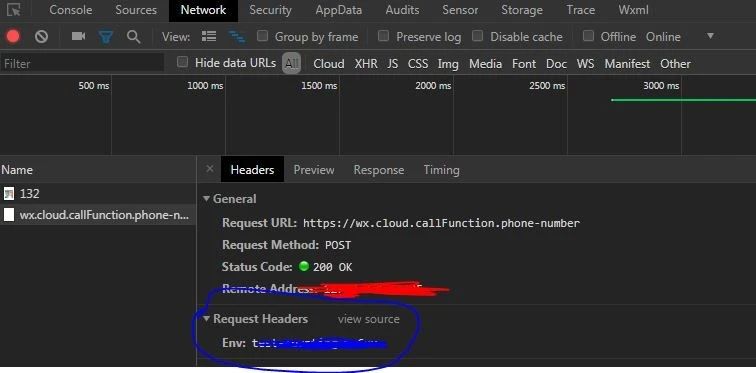Screen dimensions: 756x373
Task: Filter requests by All types
Action: tap(292, 63)
